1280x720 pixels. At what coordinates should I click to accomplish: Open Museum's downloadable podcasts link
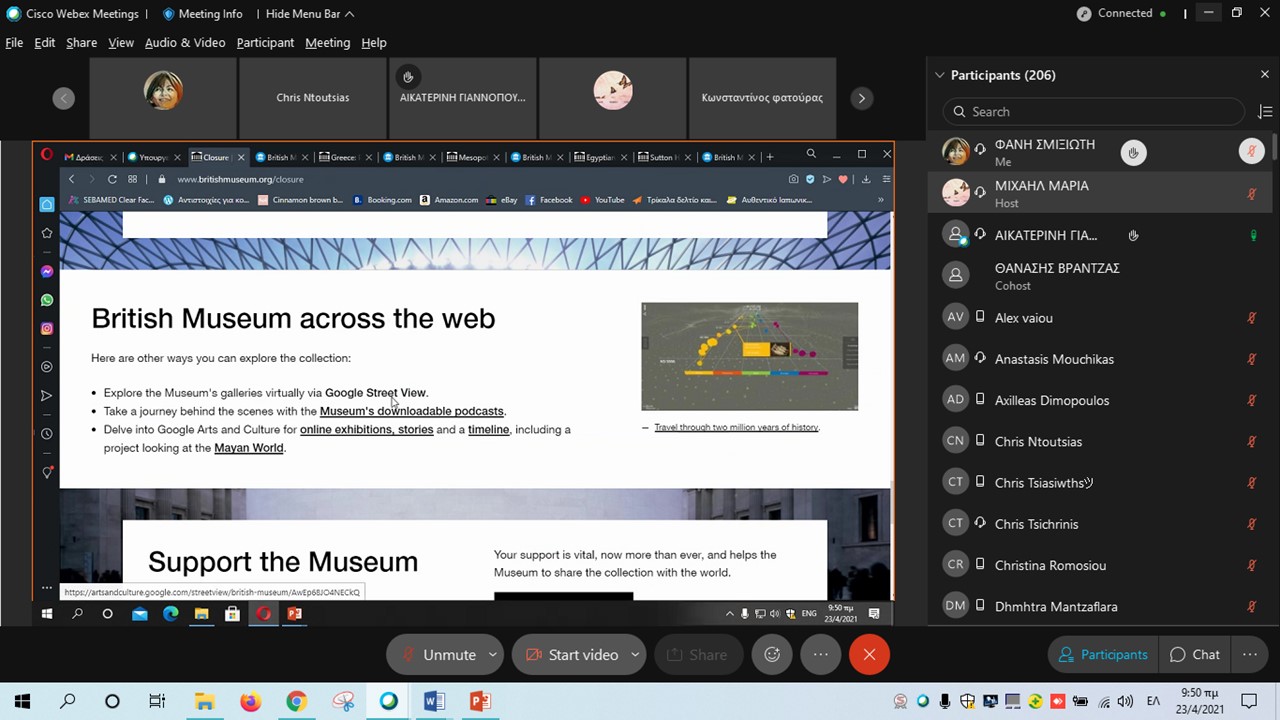point(412,411)
